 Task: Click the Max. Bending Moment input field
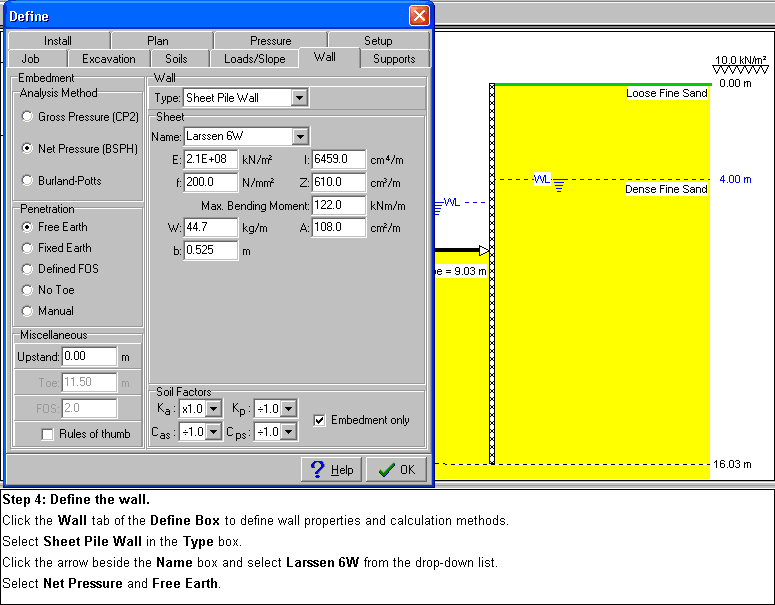338,205
